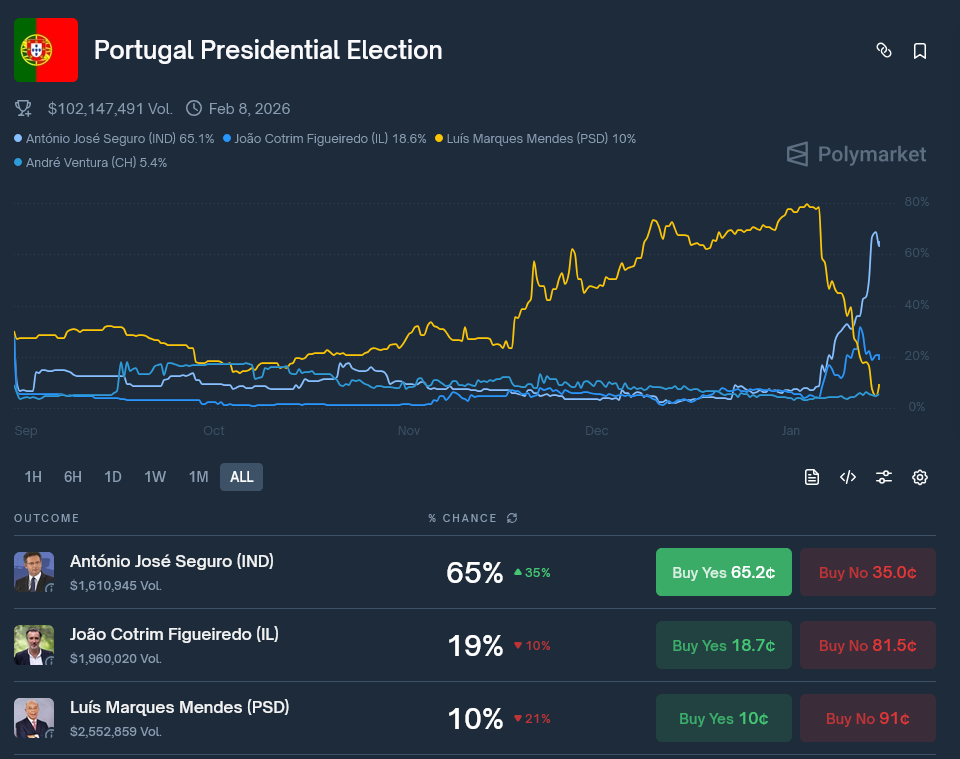Buy Yes on João Cotrim Figueiredo

click(723, 645)
